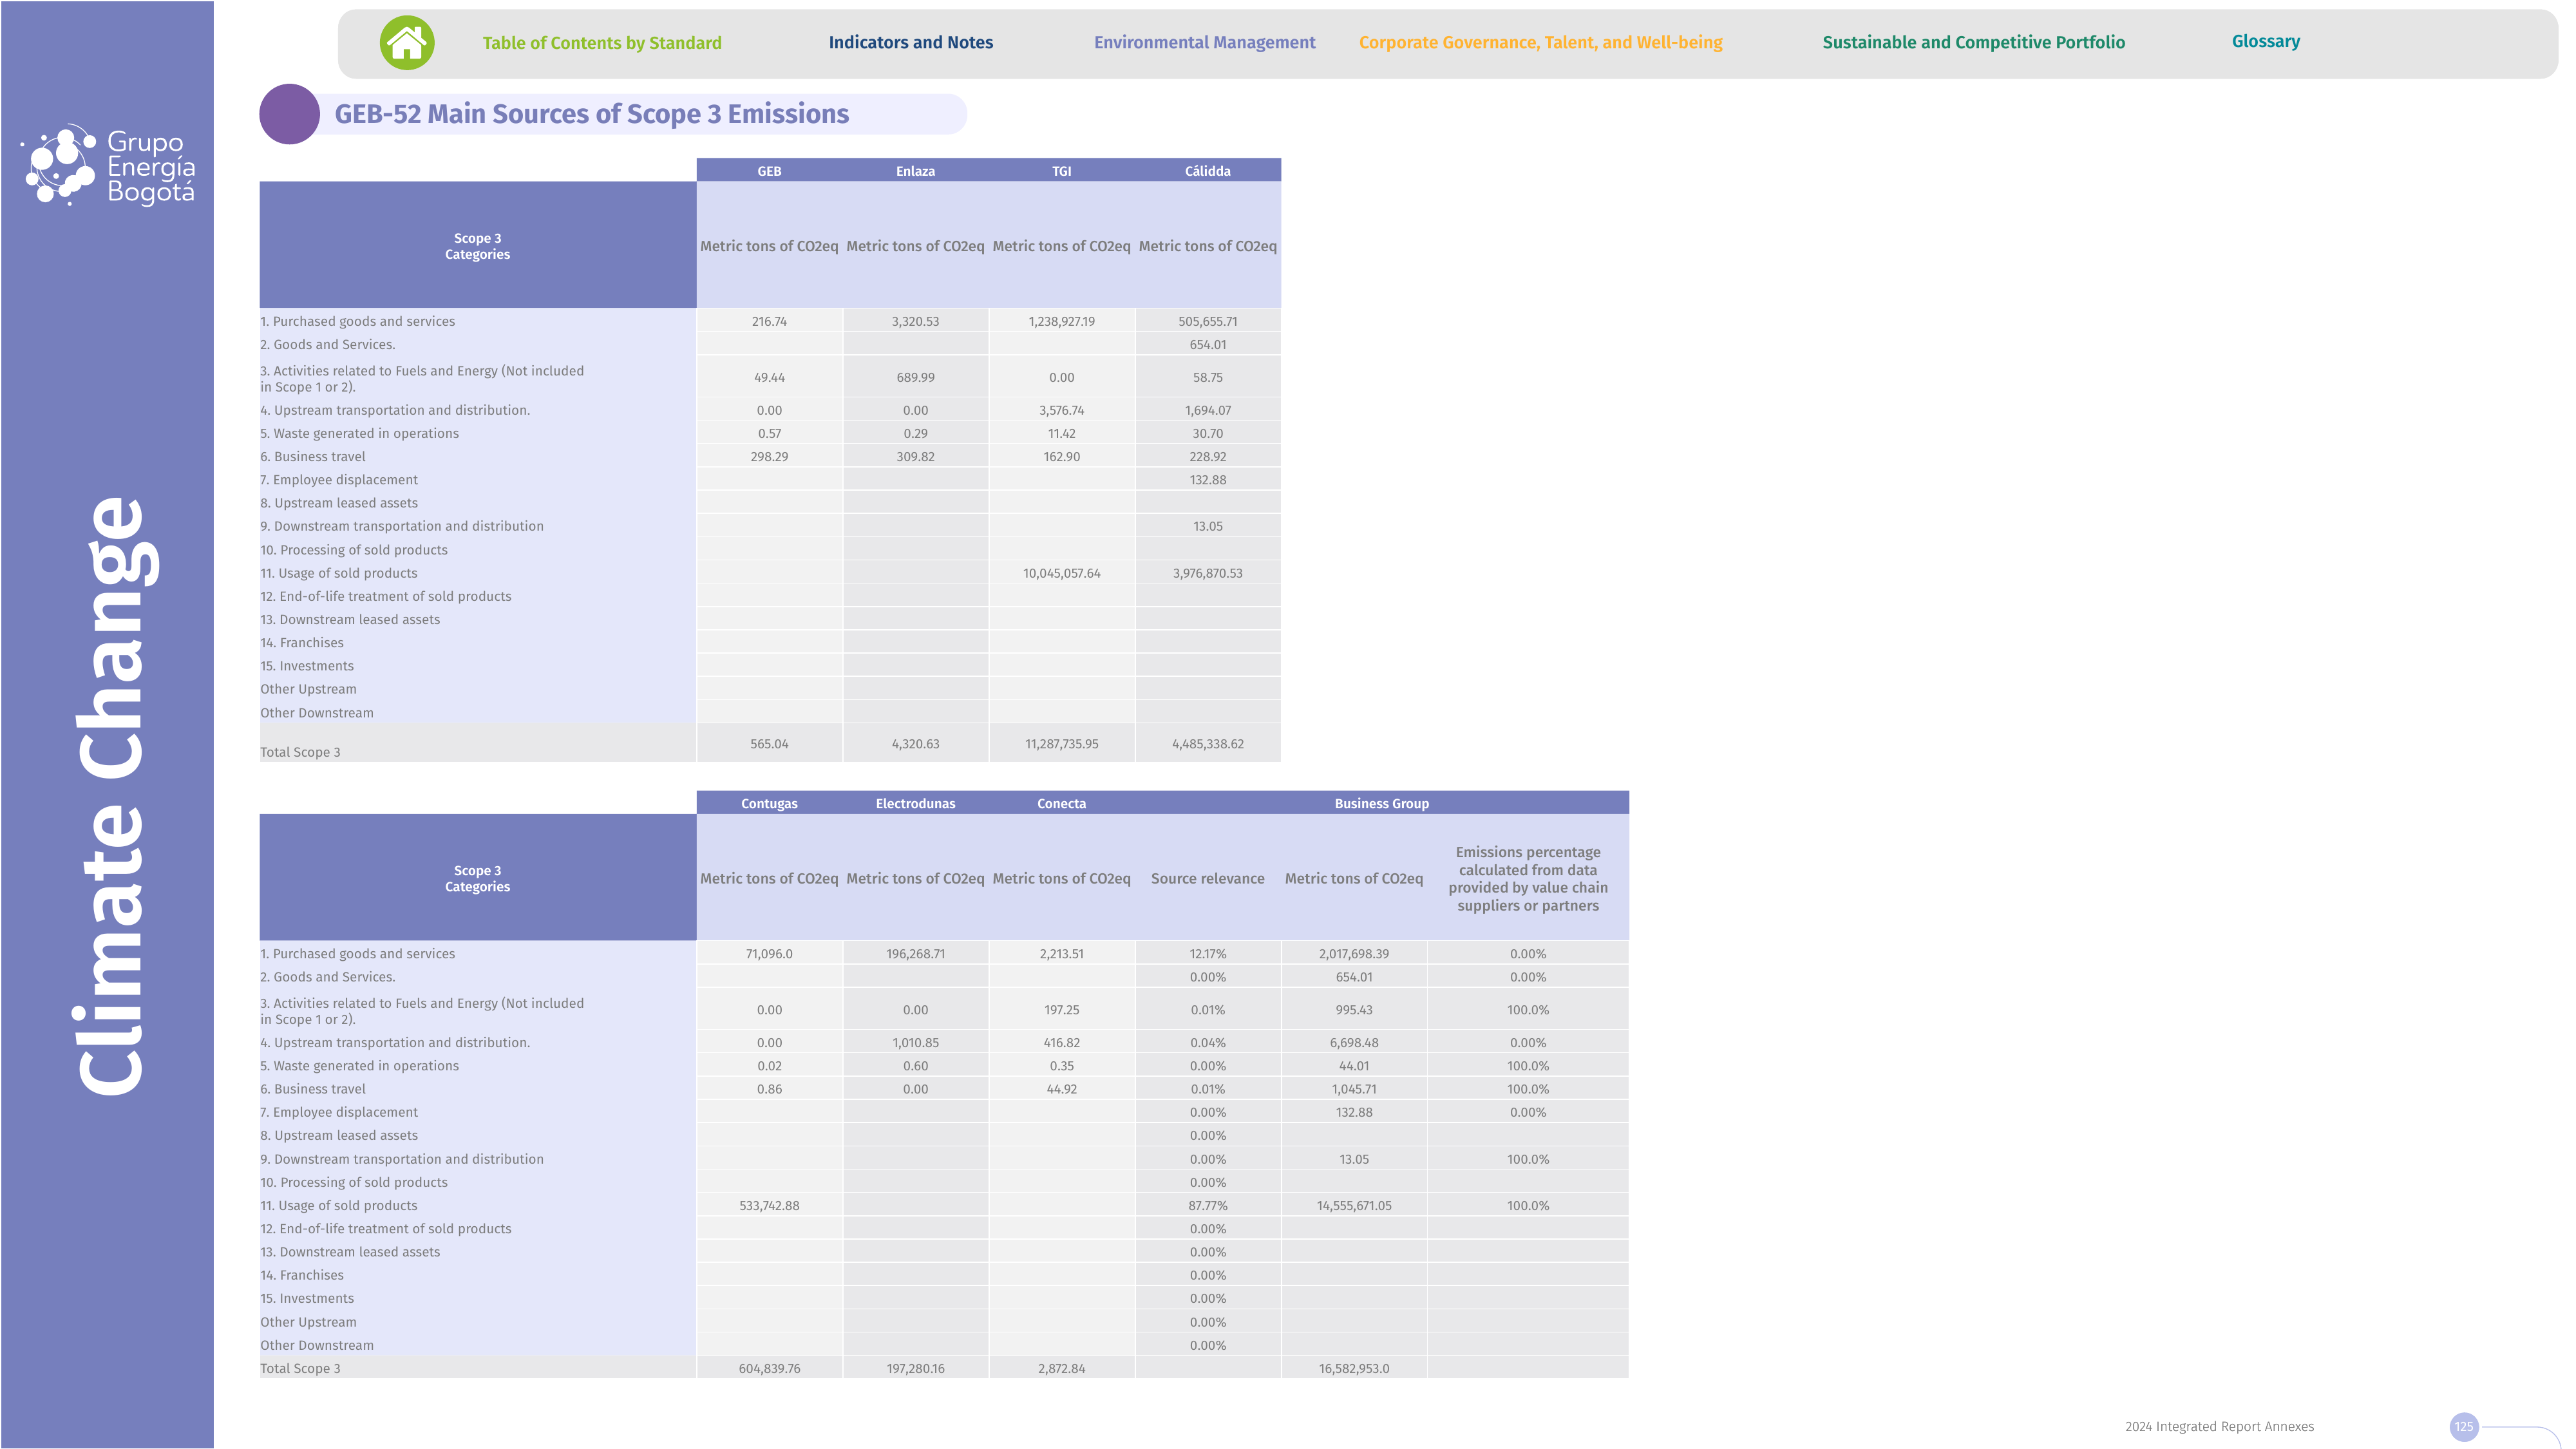Click the green home icon
The image size is (2576, 1449).
[x=407, y=43]
